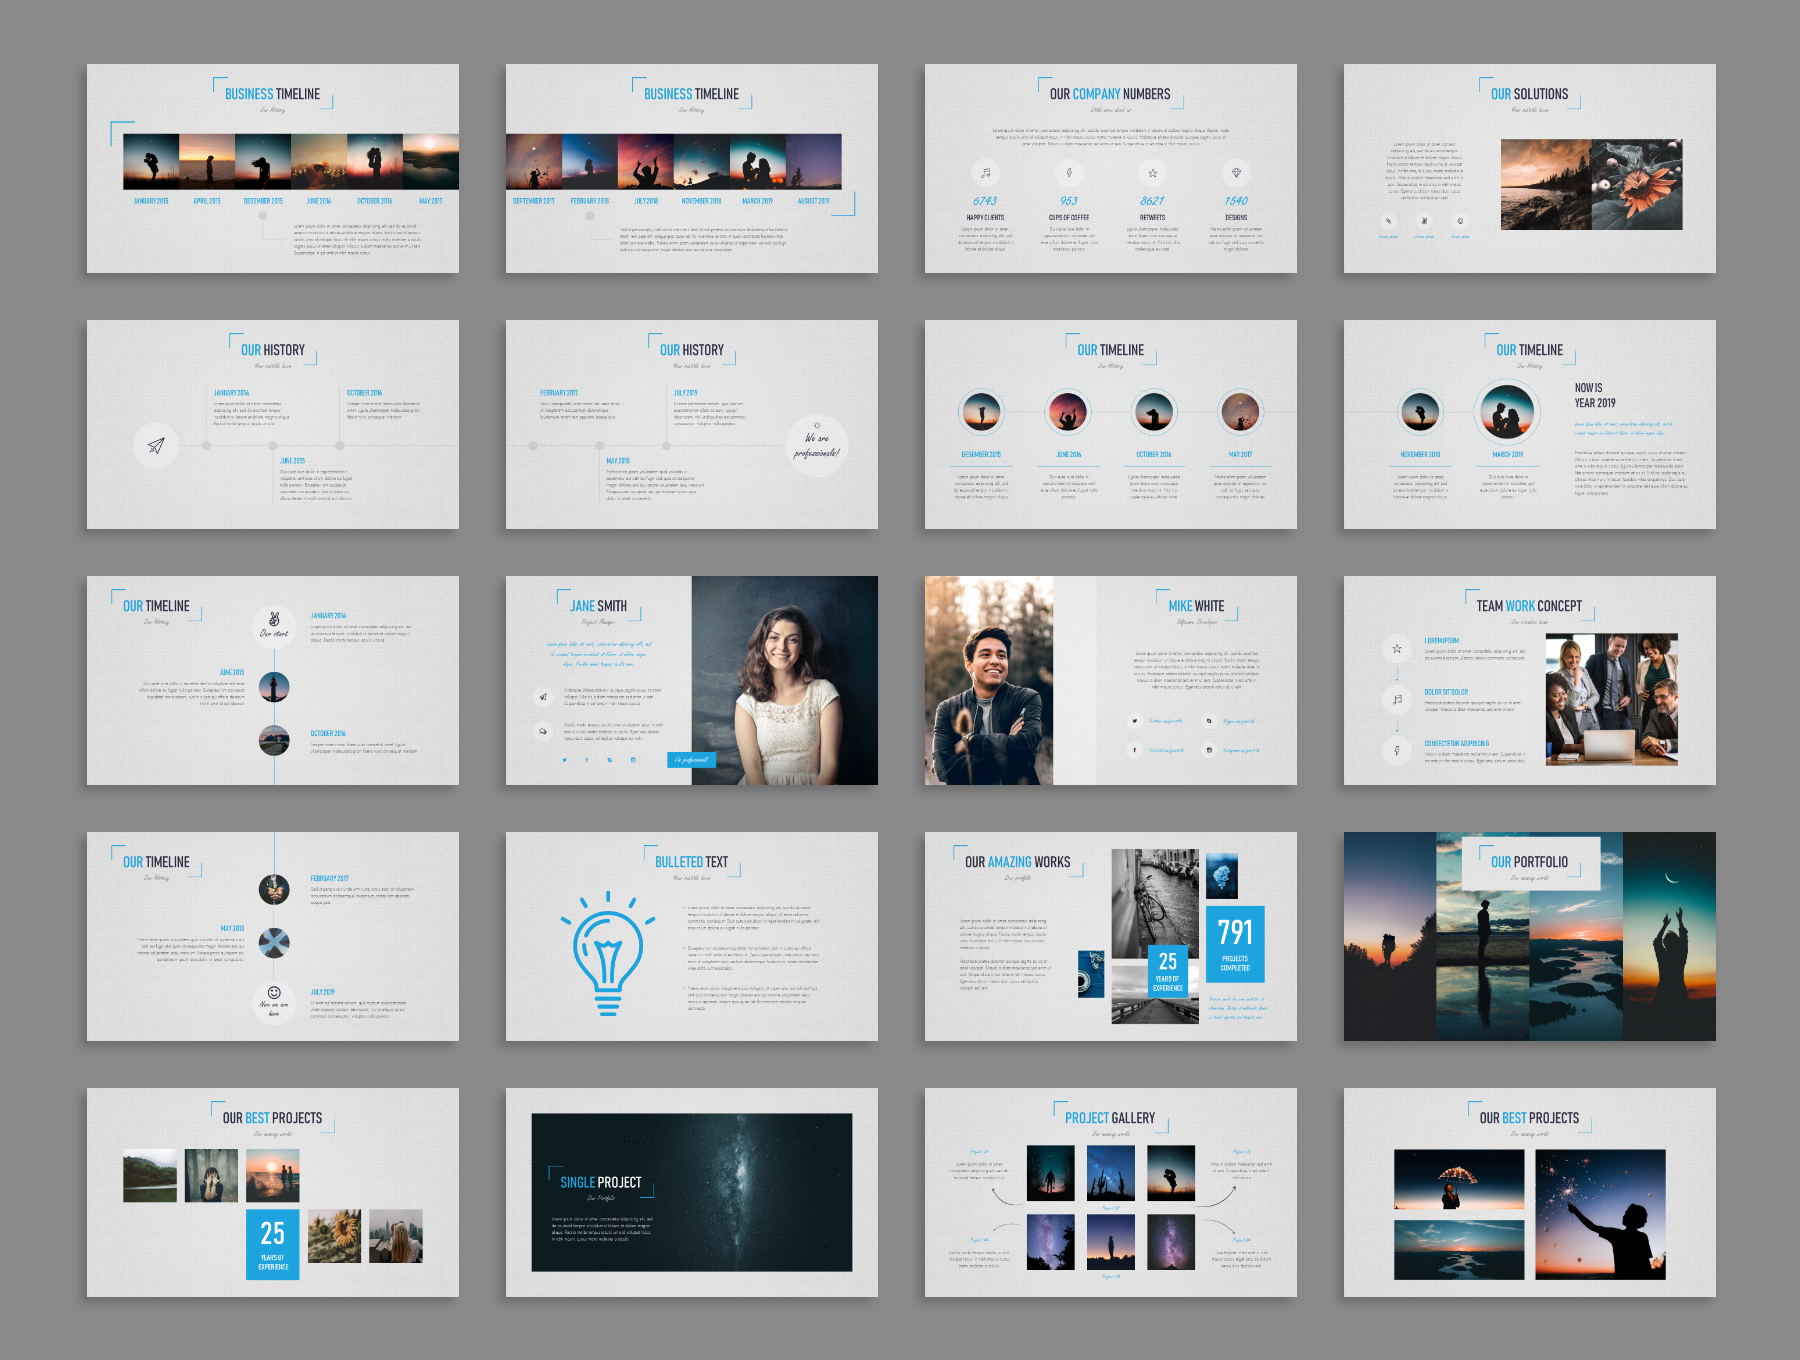Click the star icon on Team Work Concept slide
This screenshot has height=1360, width=1800.
(x=1397, y=649)
